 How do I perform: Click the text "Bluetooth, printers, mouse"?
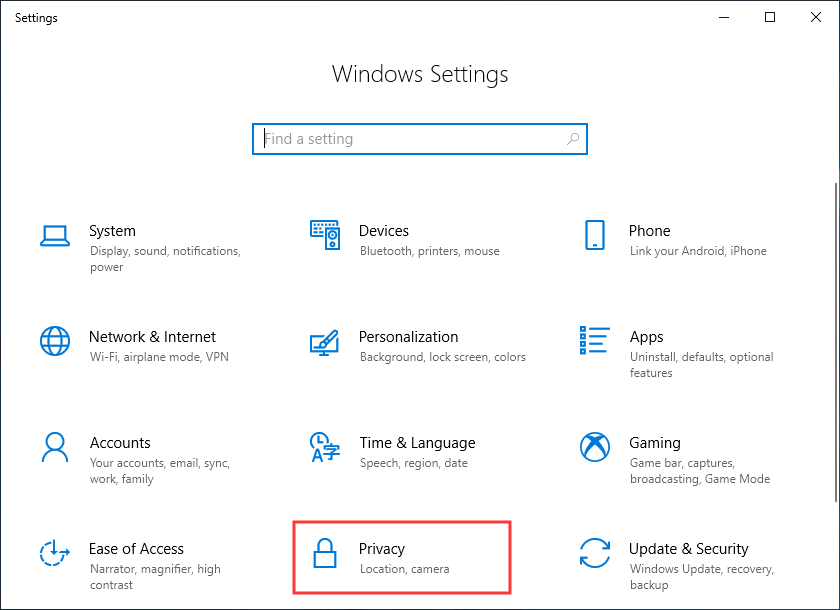point(430,251)
